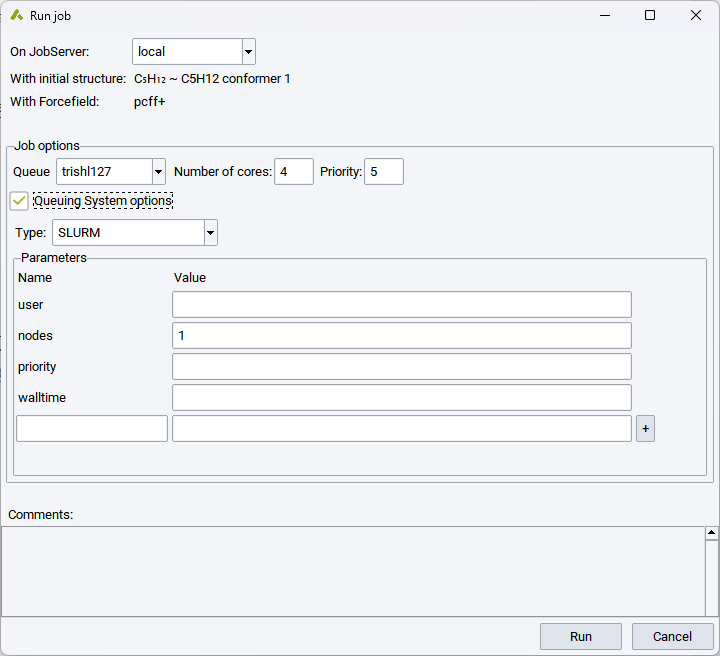Click the priority parameter value field
The width and height of the screenshot is (720, 656).
[x=402, y=366]
